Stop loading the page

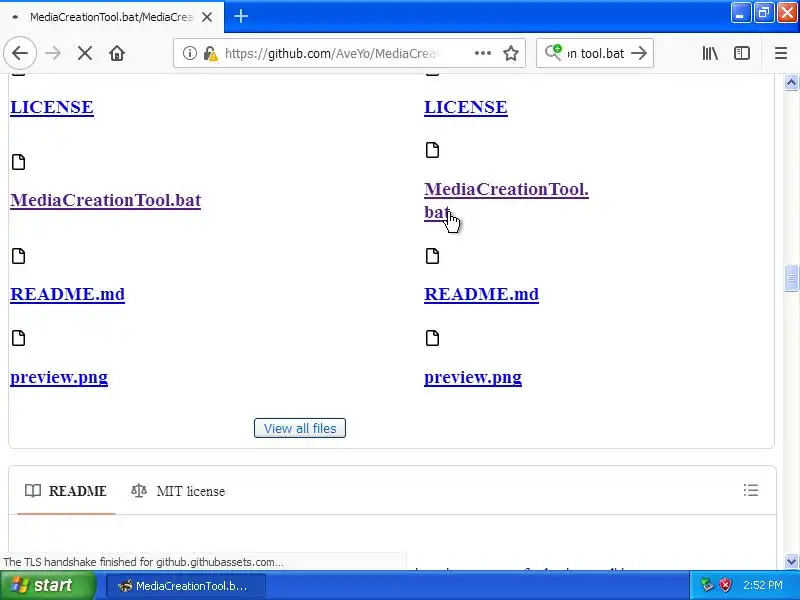click(85, 53)
